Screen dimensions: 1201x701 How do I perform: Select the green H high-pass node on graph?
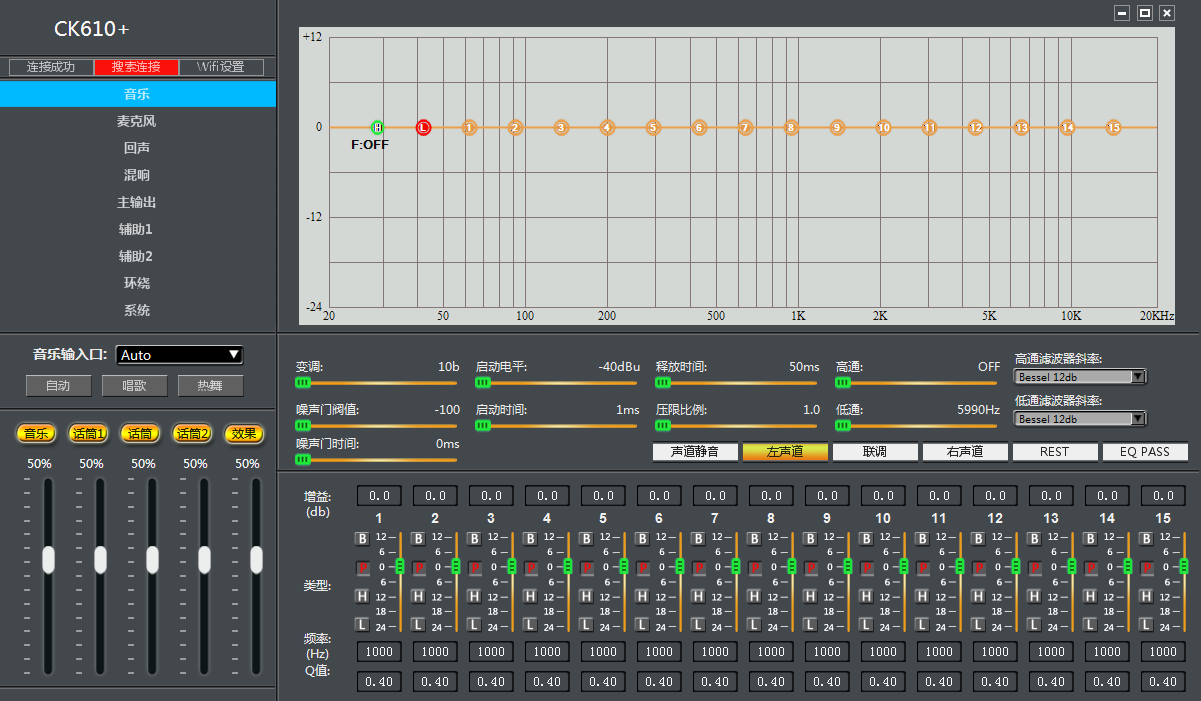coord(377,127)
